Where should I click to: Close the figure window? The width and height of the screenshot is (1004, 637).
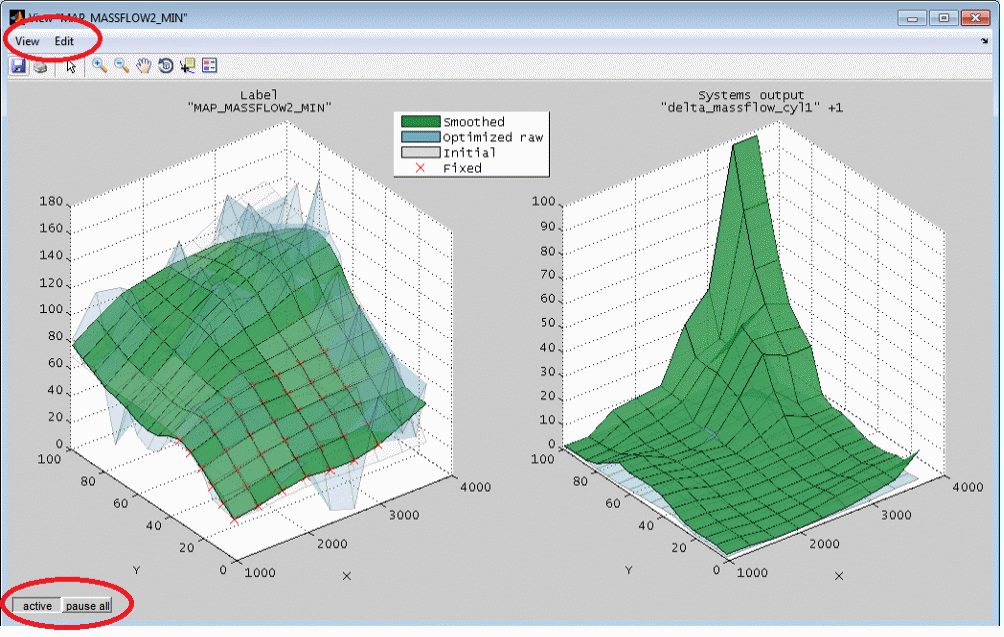[x=975, y=18]
